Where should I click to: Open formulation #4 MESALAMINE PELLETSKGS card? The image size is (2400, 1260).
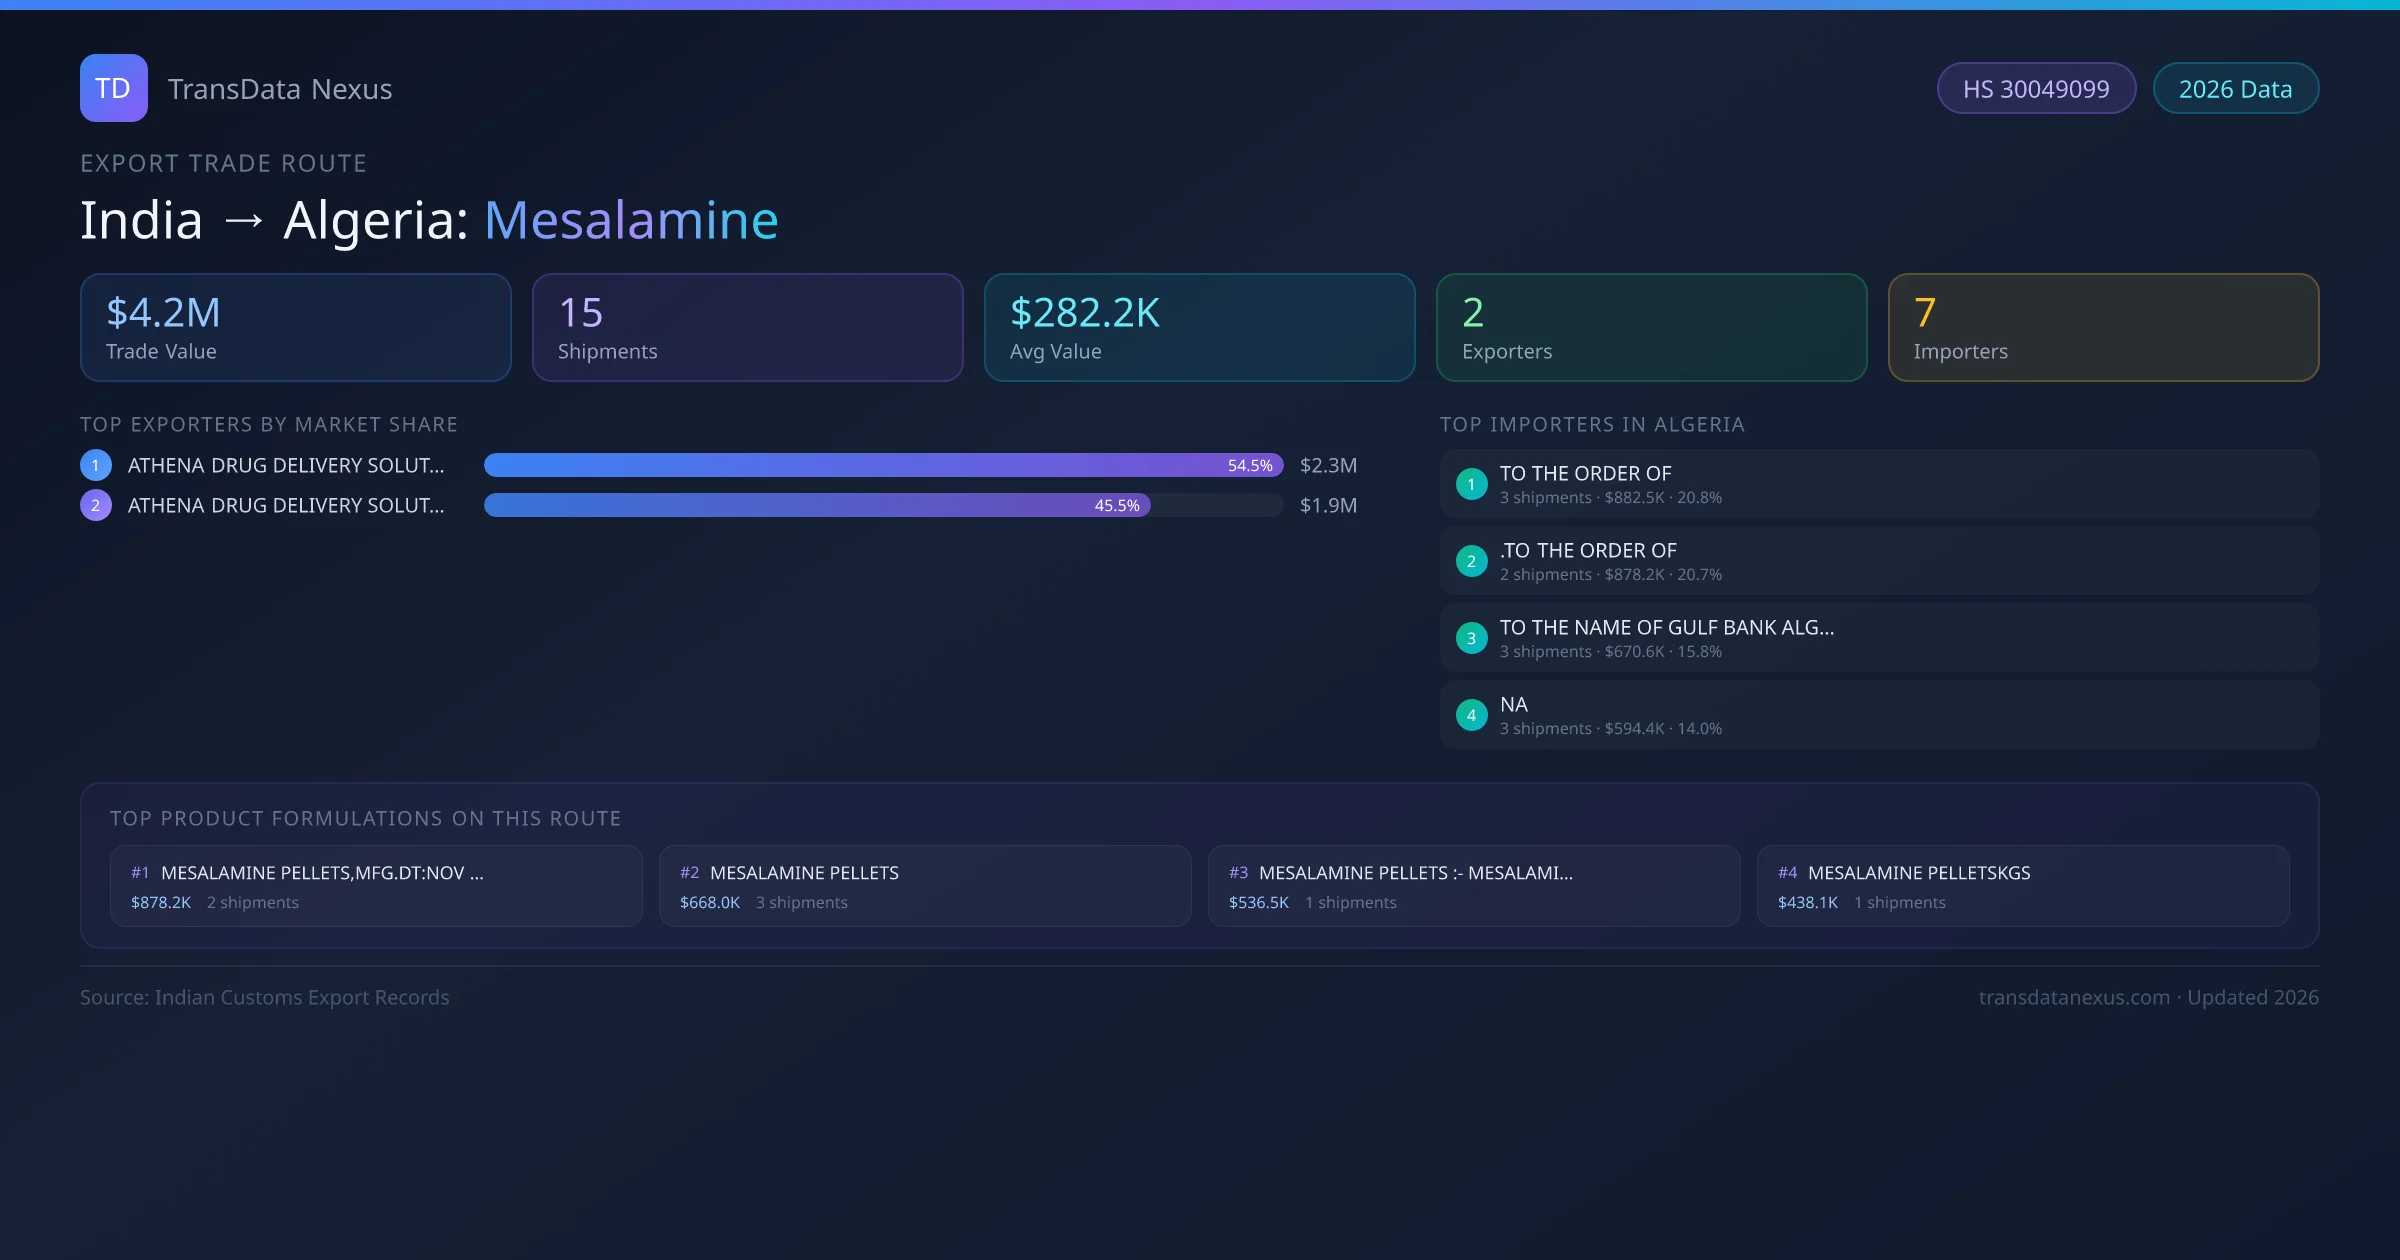pyautogui.click(x=2022, y=886)
